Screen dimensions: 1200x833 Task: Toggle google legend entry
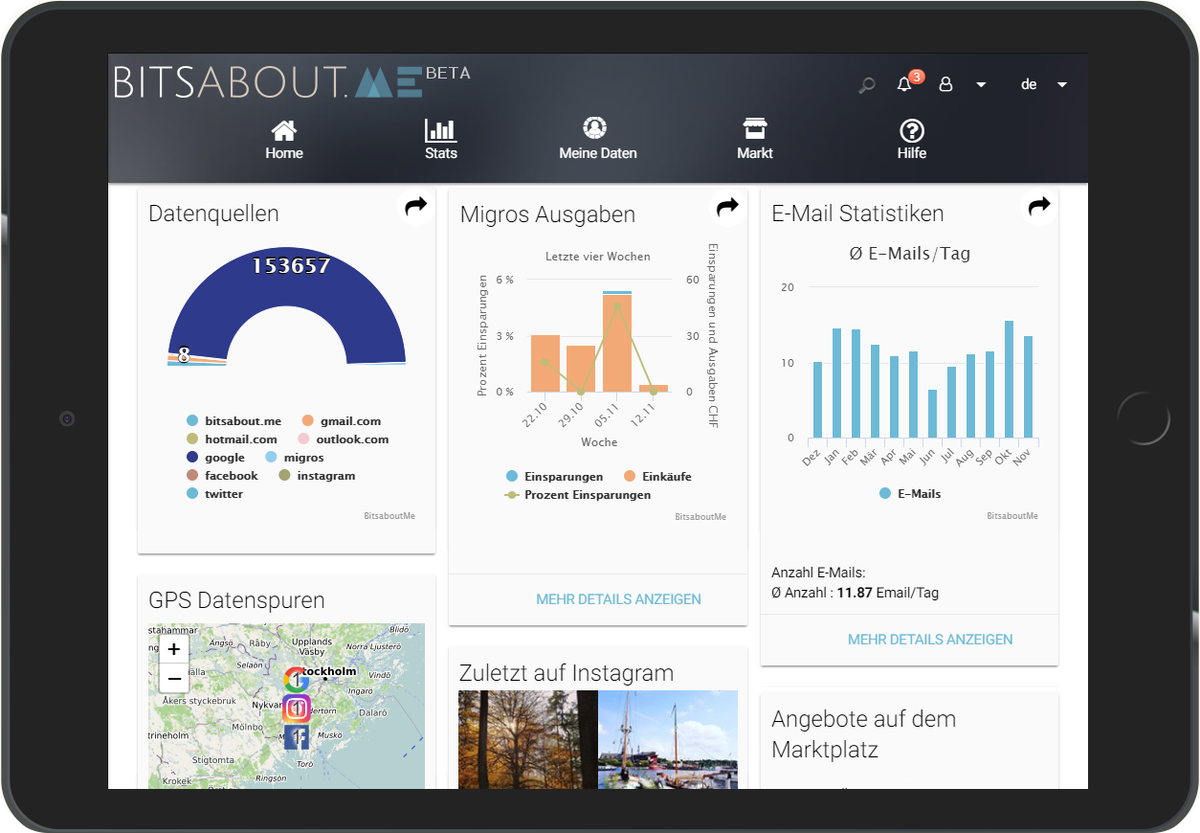pos(216,457)
